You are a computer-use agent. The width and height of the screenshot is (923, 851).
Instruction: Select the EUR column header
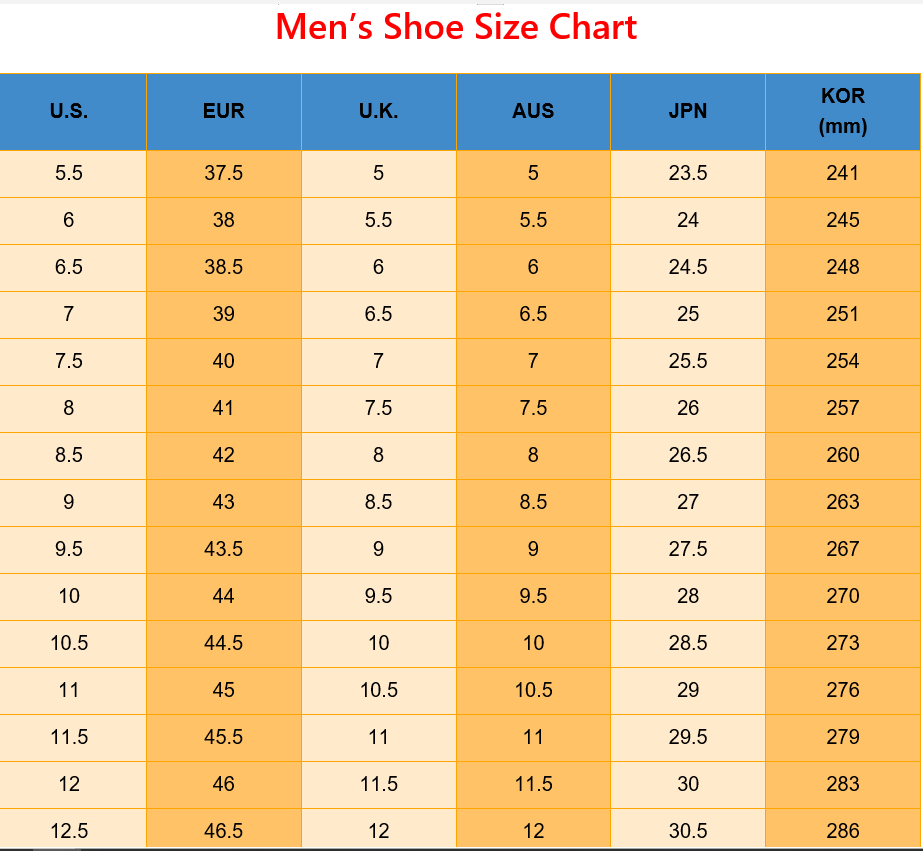(x=223, y=111)
